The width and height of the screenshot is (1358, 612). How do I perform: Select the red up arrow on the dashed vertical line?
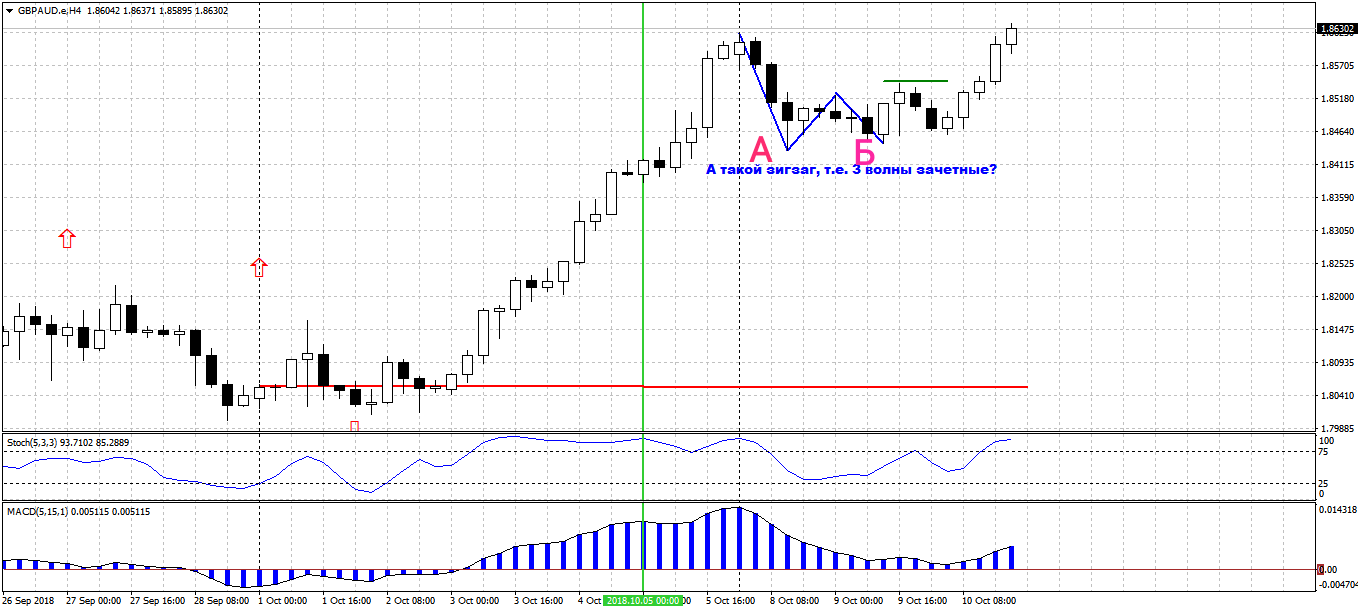click(259, 266)
